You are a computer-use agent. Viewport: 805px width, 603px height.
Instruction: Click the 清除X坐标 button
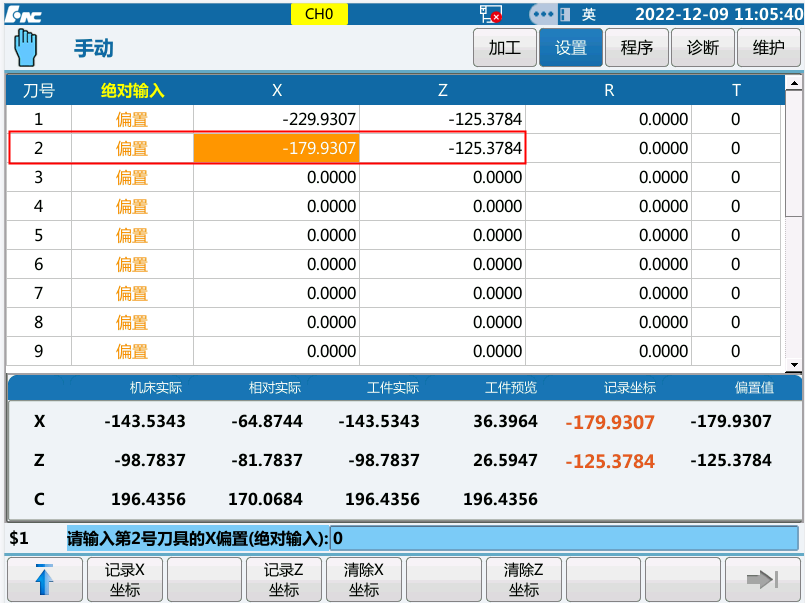click(x=363, y=579)
